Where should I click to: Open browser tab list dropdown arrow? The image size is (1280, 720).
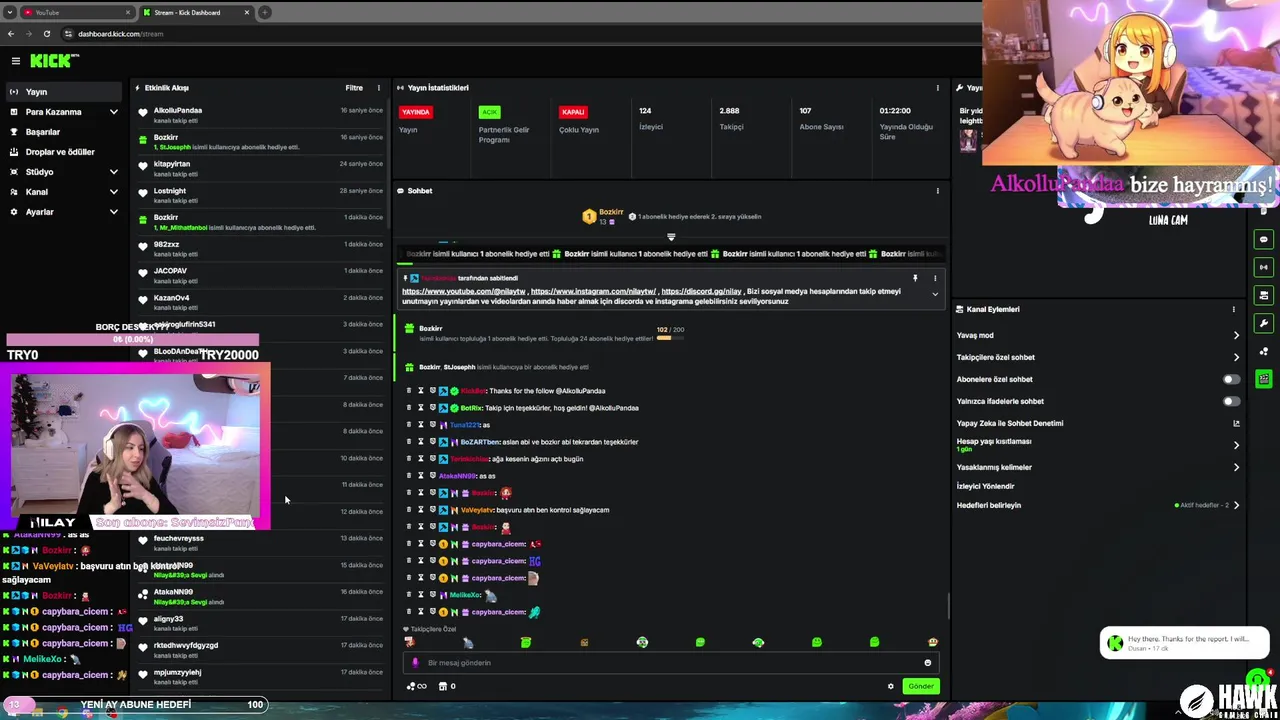(x=8, y=13)
